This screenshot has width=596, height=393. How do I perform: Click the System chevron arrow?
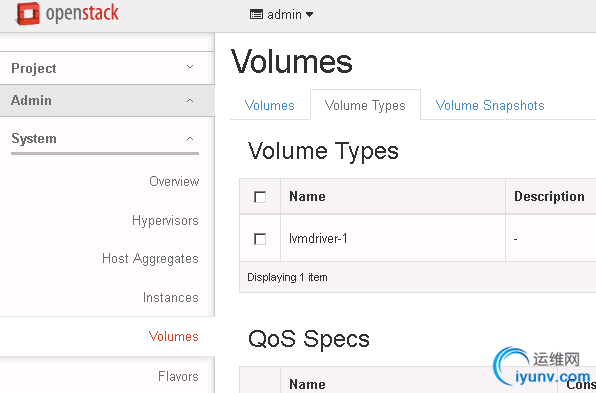click(190, 138)
